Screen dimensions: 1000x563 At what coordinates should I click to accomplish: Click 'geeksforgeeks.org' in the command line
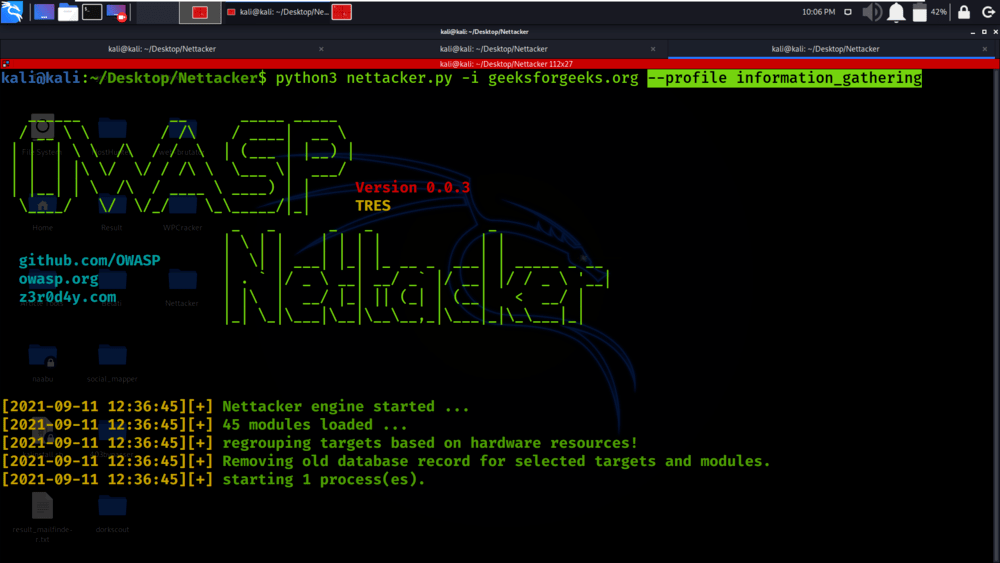pos(563,78)
